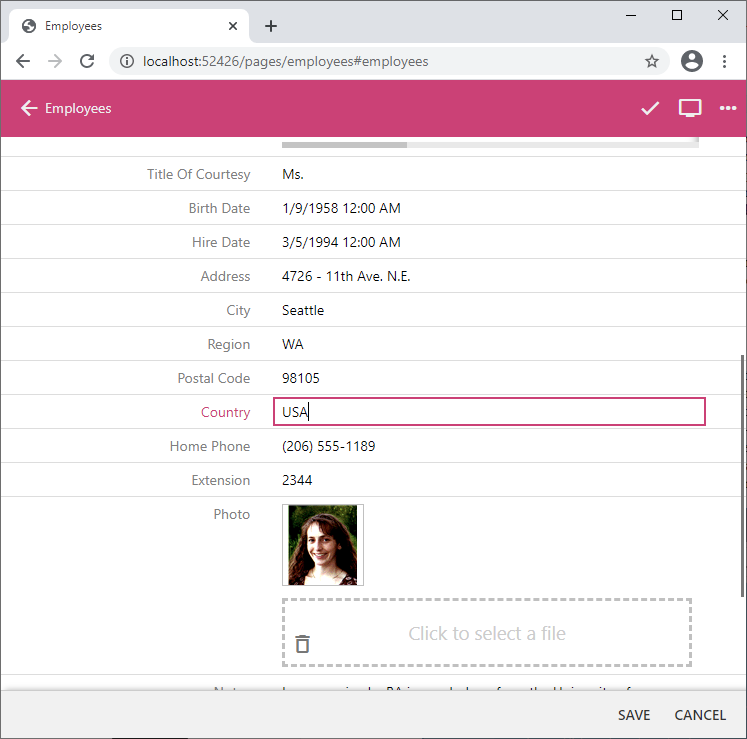Click the back arrow next to Employees header
The width and height of the screenshot is (747, 739).
pos(29,108)
